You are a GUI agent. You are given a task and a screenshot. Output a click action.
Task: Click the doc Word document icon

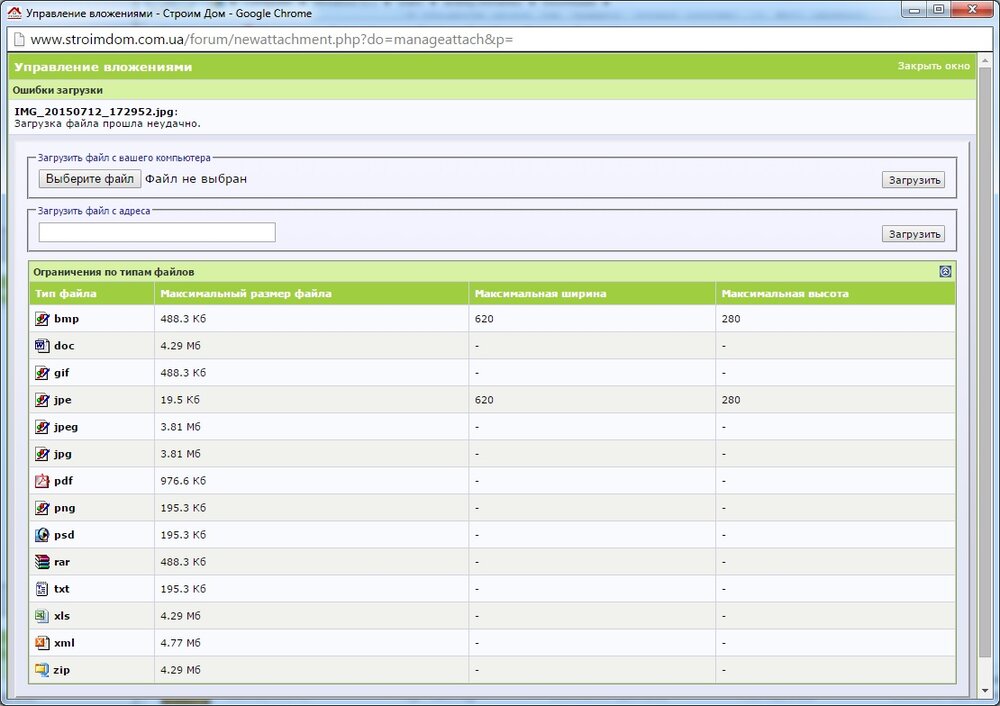coord(42,346)
